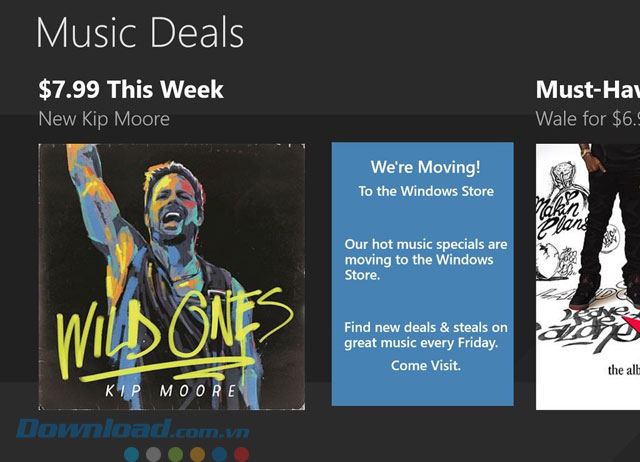Click the "Come Visit." link
640x462 pixels.
click(425, 366)
